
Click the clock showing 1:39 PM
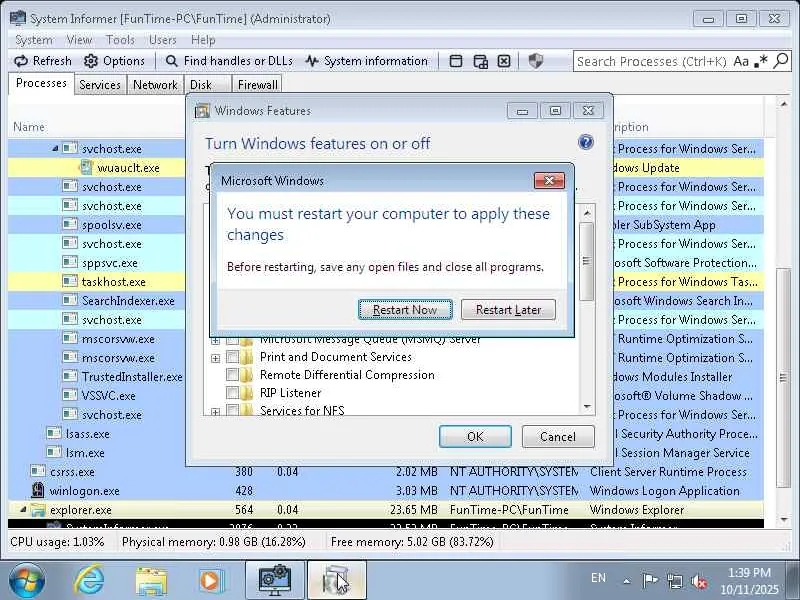coord(749,572)
